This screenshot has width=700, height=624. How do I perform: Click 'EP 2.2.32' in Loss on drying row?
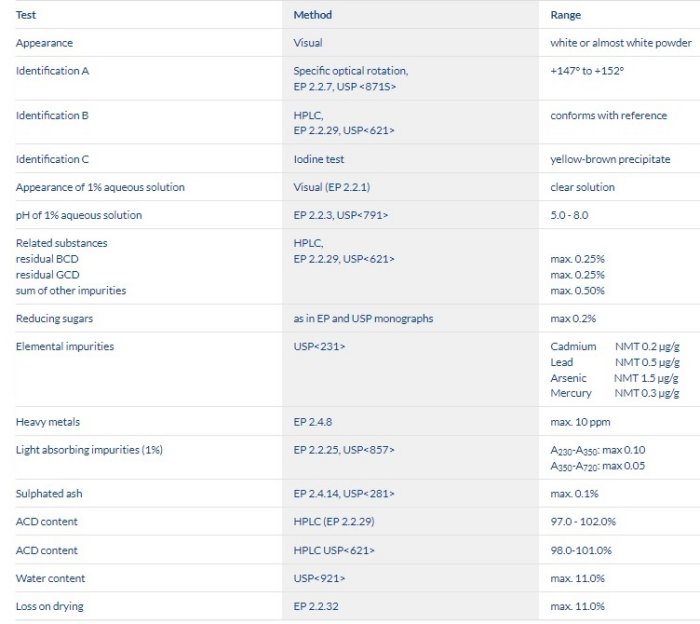click(318, 606)
